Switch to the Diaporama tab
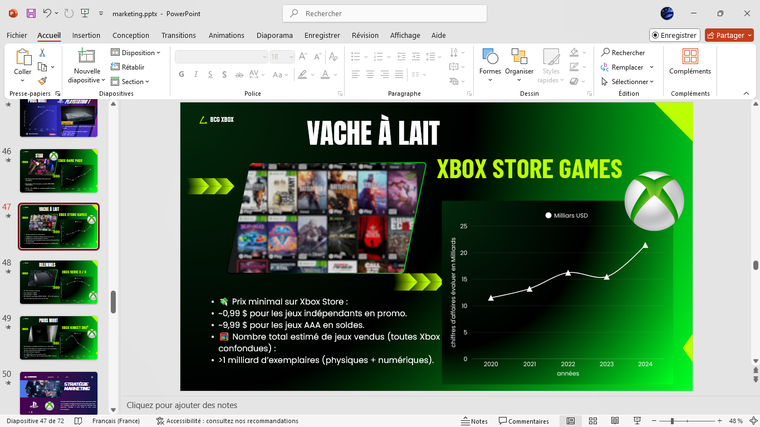Viewport: 760px width, 427px height. (x=274, y=35)
